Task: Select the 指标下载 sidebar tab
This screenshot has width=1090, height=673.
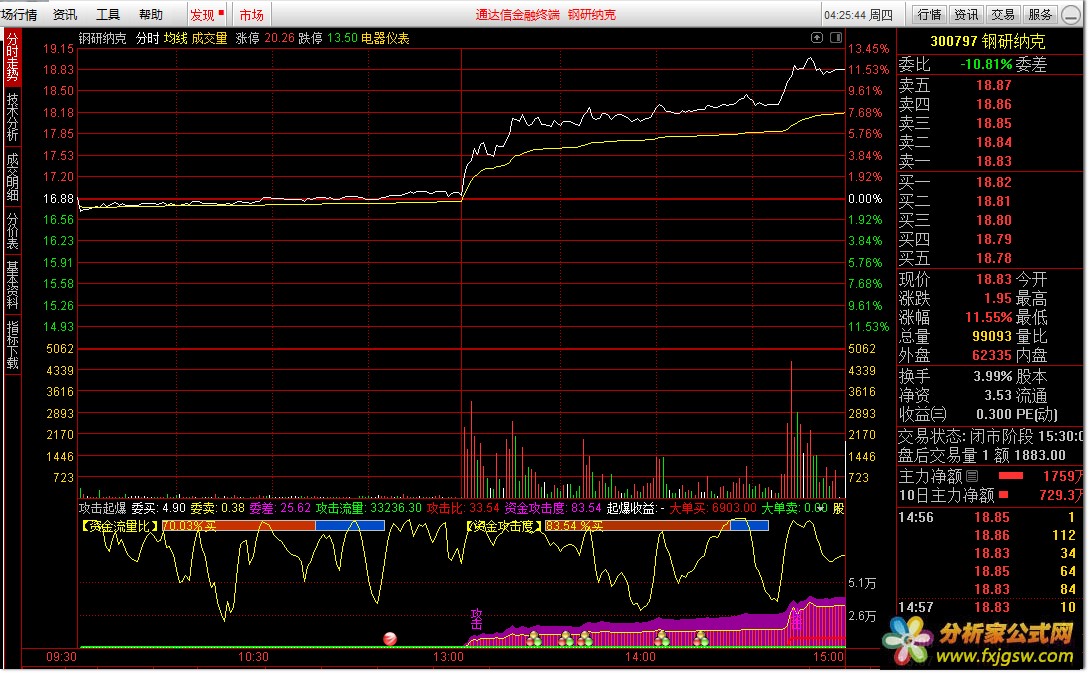Action: coord(13,345)
